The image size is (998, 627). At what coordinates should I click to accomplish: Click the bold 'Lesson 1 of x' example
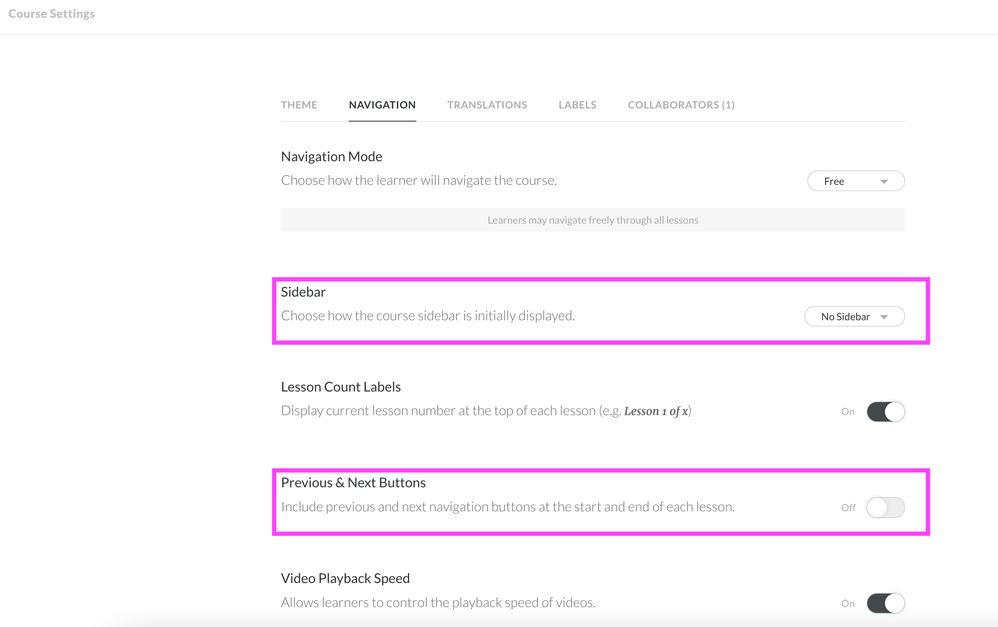tap(656, 411)
